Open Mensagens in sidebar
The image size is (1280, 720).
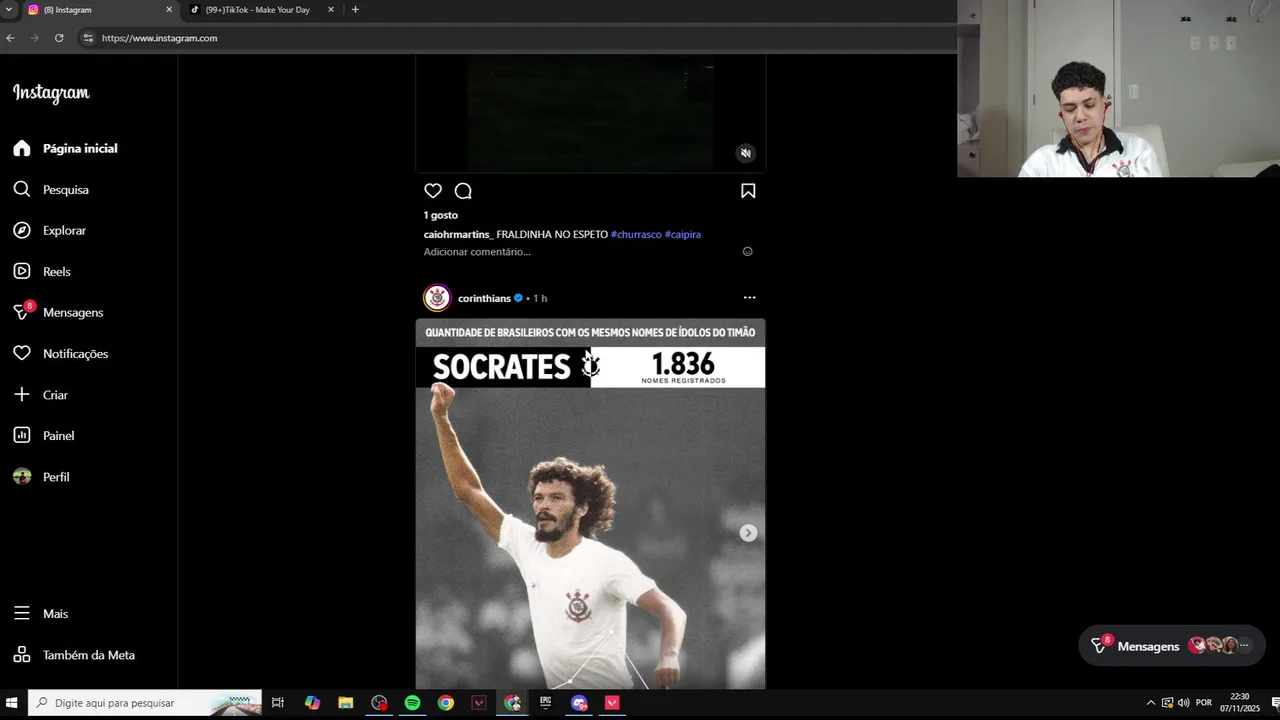[58, 312]
